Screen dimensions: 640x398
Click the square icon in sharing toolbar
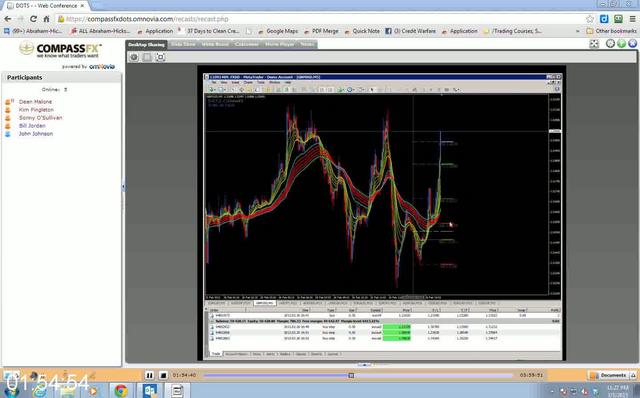(147, 57)
